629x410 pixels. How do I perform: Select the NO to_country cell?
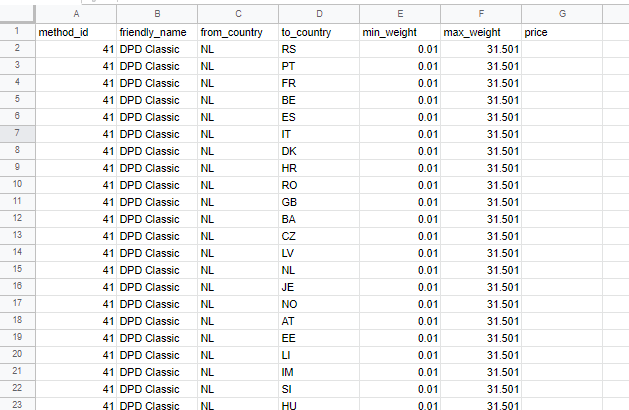tap(319, 304)
